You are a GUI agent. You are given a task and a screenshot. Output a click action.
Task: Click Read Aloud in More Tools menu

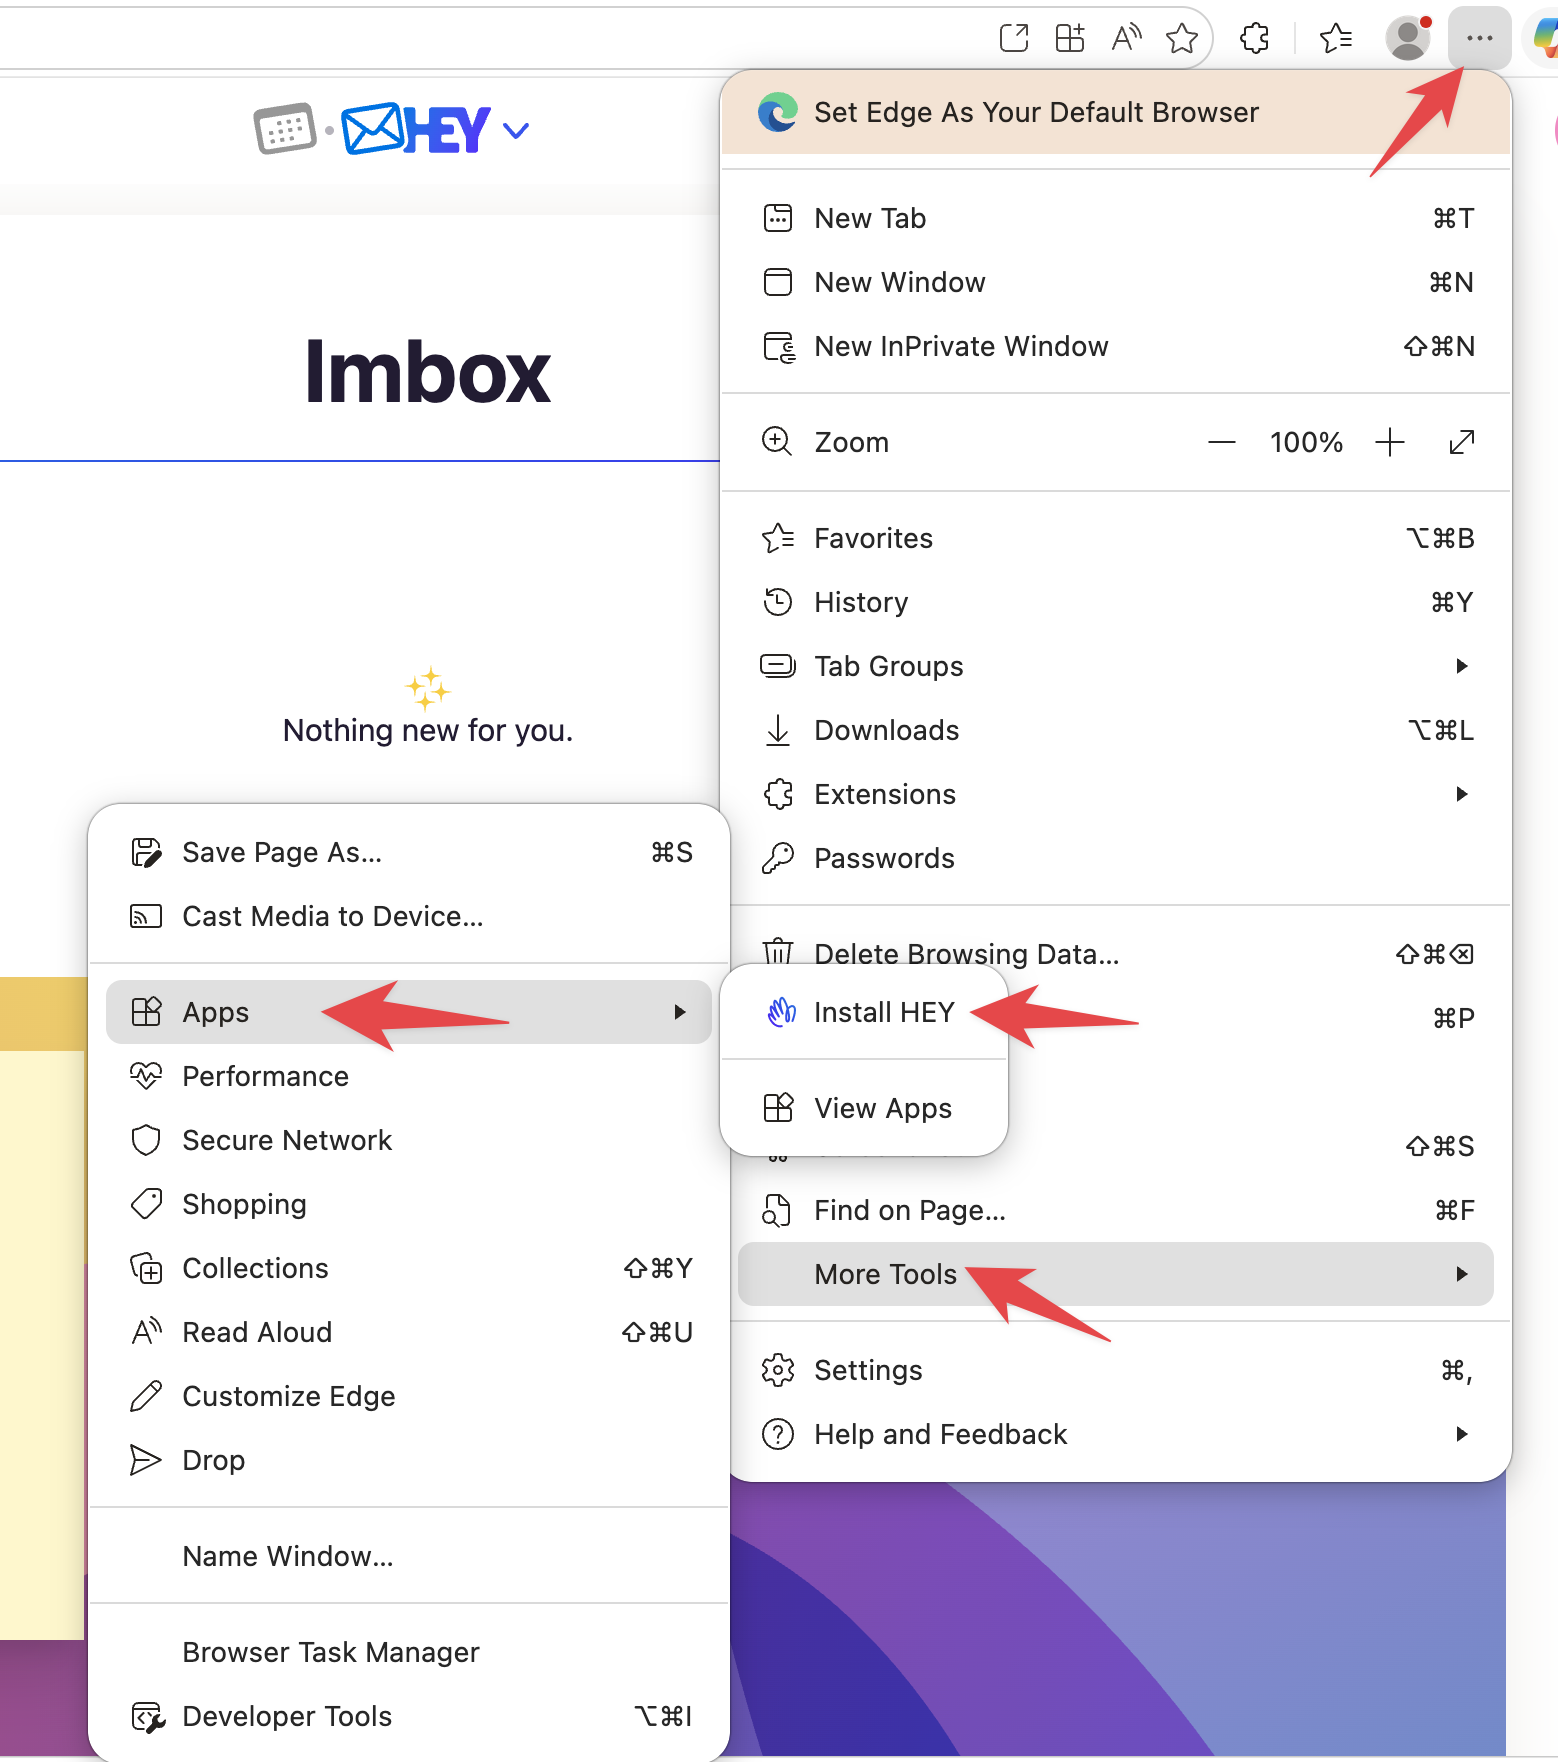coord(409,1332)
